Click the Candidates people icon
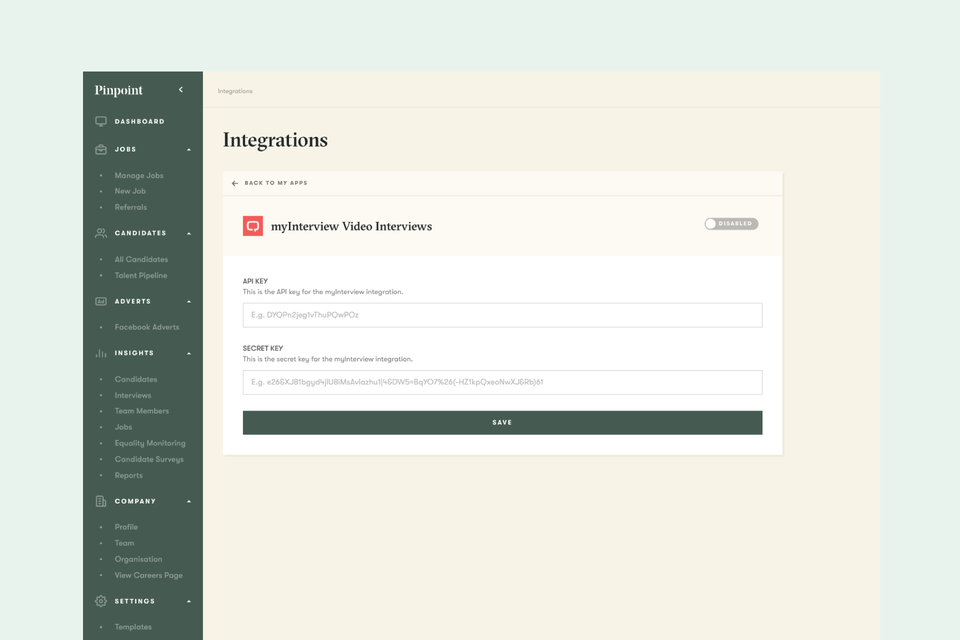The image size is (960, 640). tap(101, 233)
